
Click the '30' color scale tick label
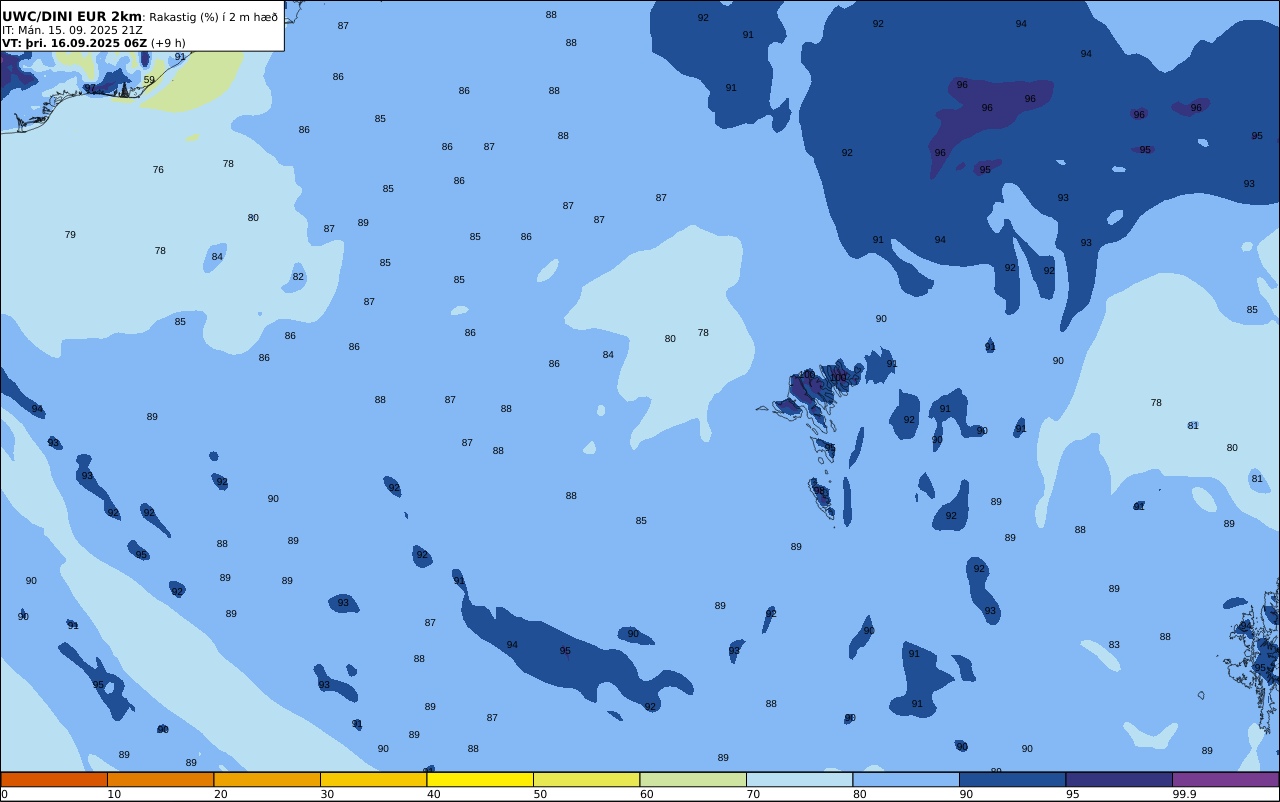point(327,794)
